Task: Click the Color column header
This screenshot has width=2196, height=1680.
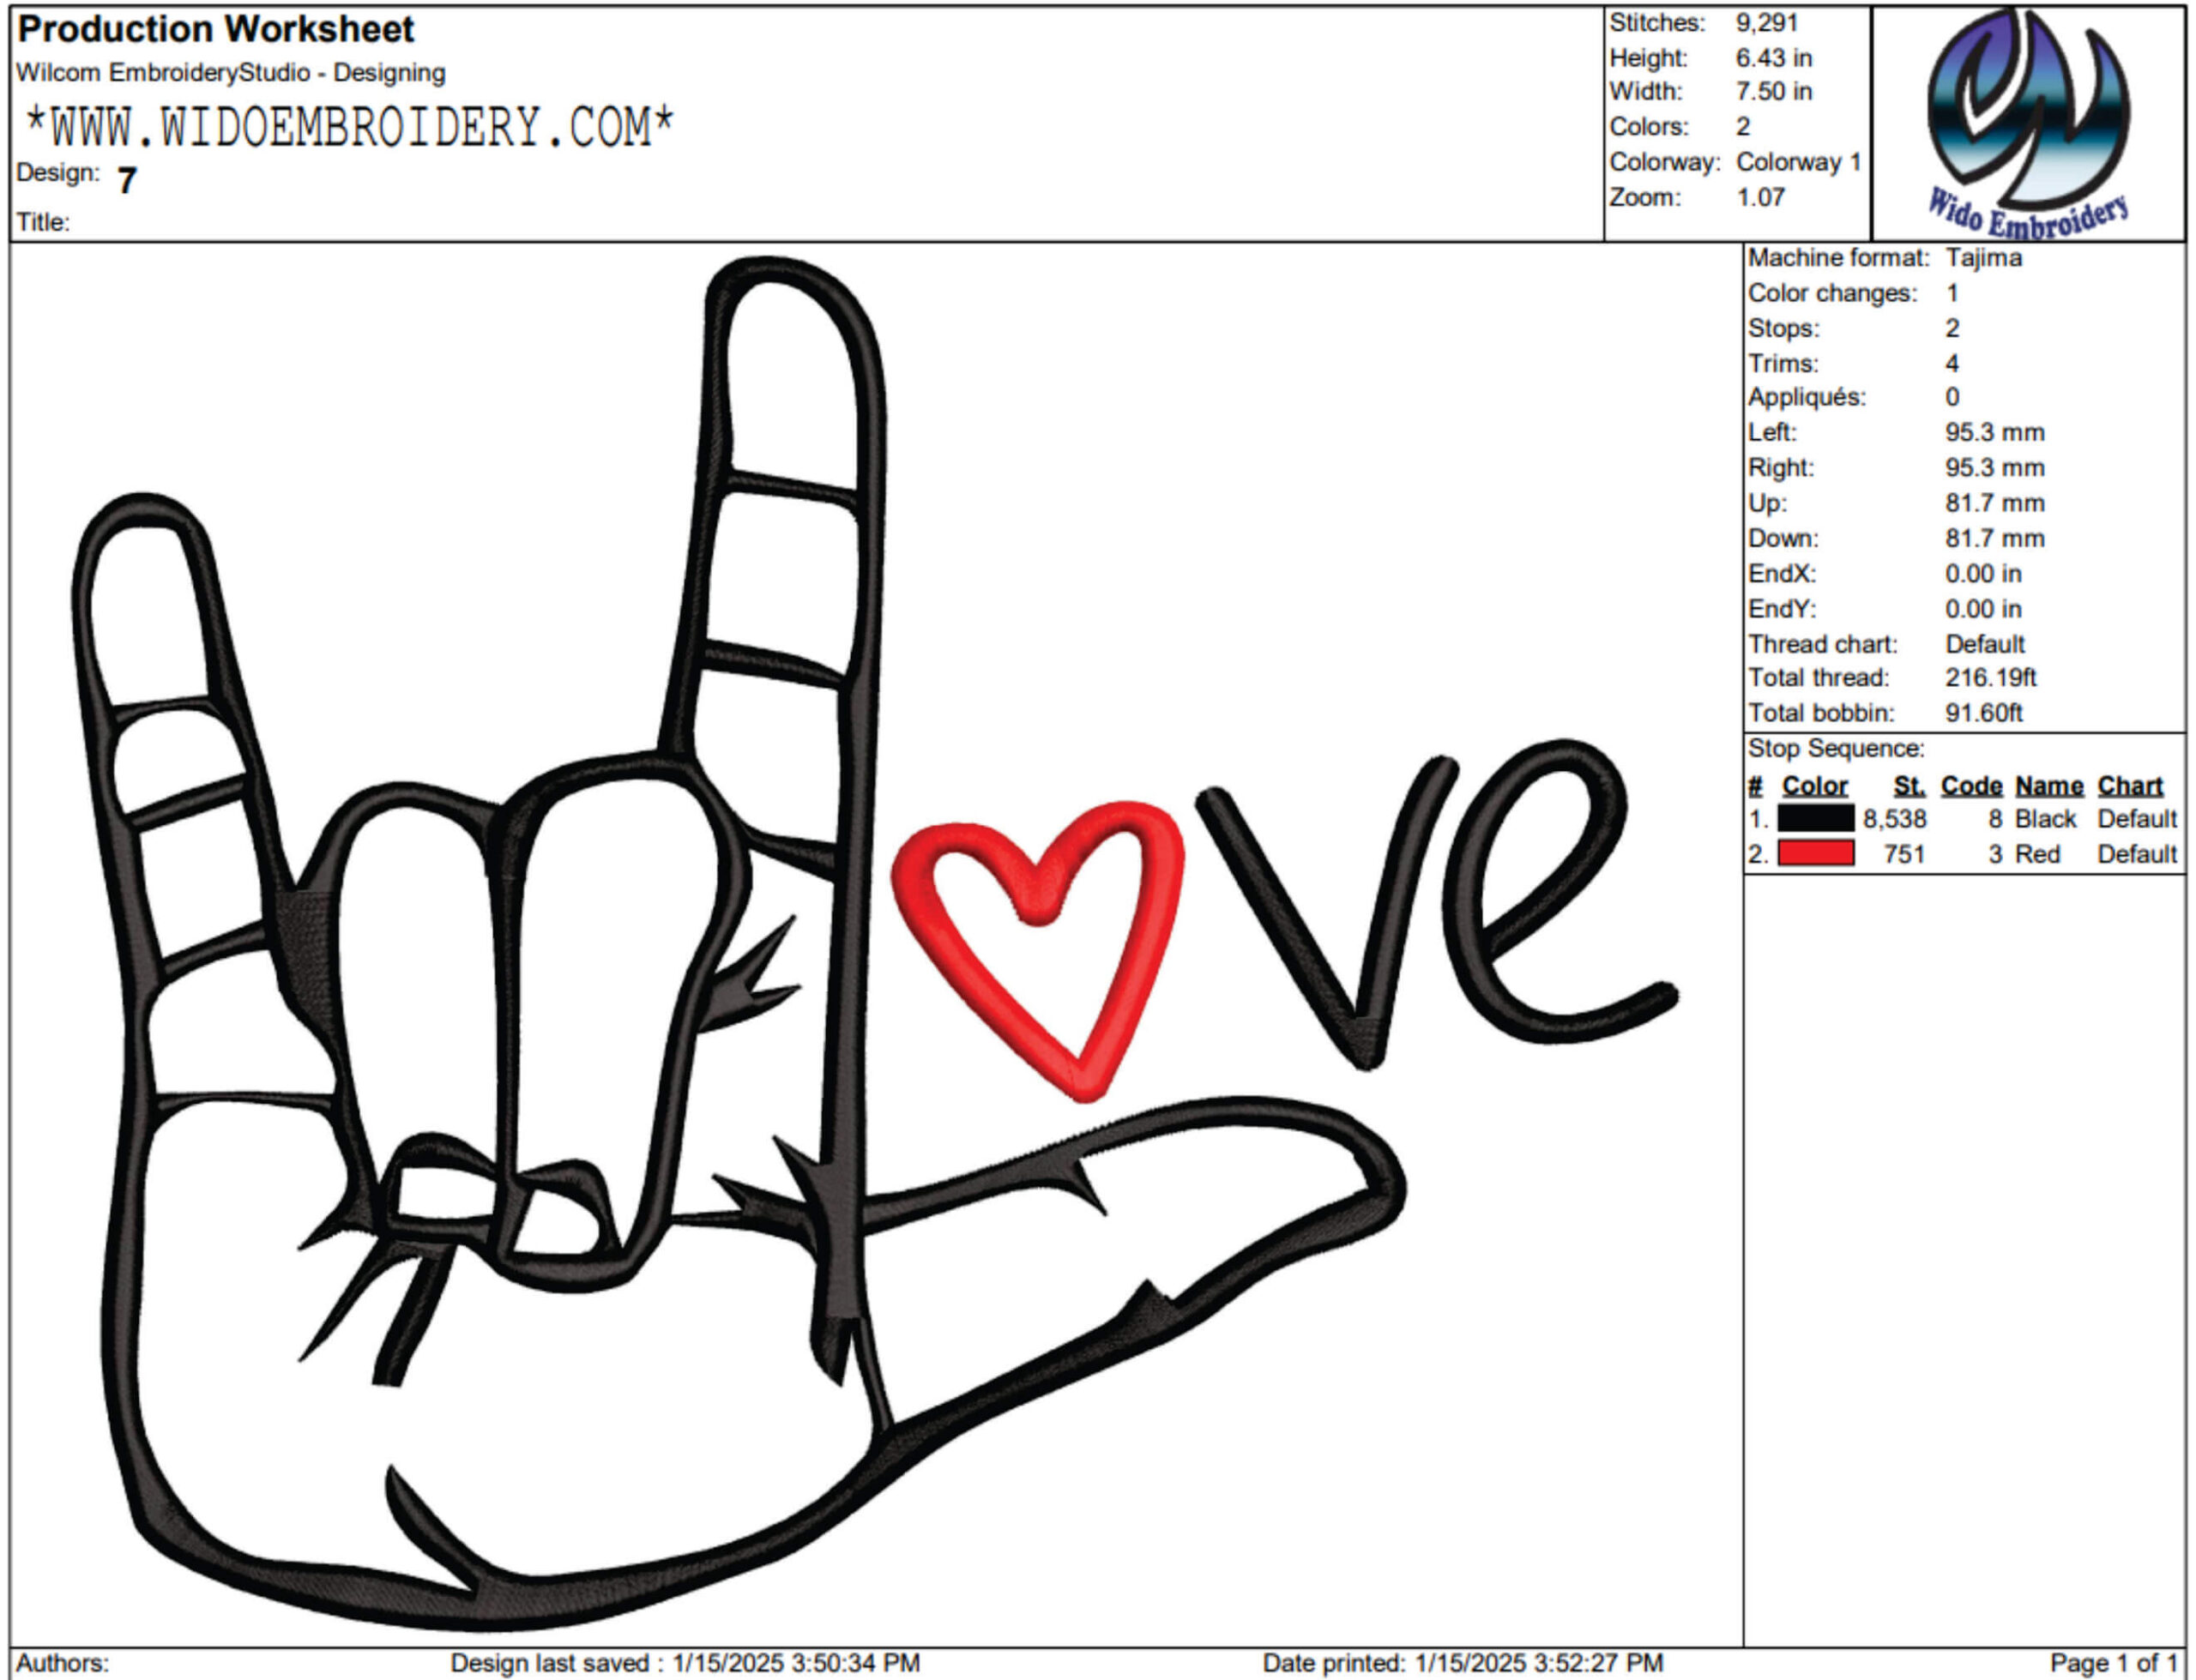Action: click(x=1815, y=786)
